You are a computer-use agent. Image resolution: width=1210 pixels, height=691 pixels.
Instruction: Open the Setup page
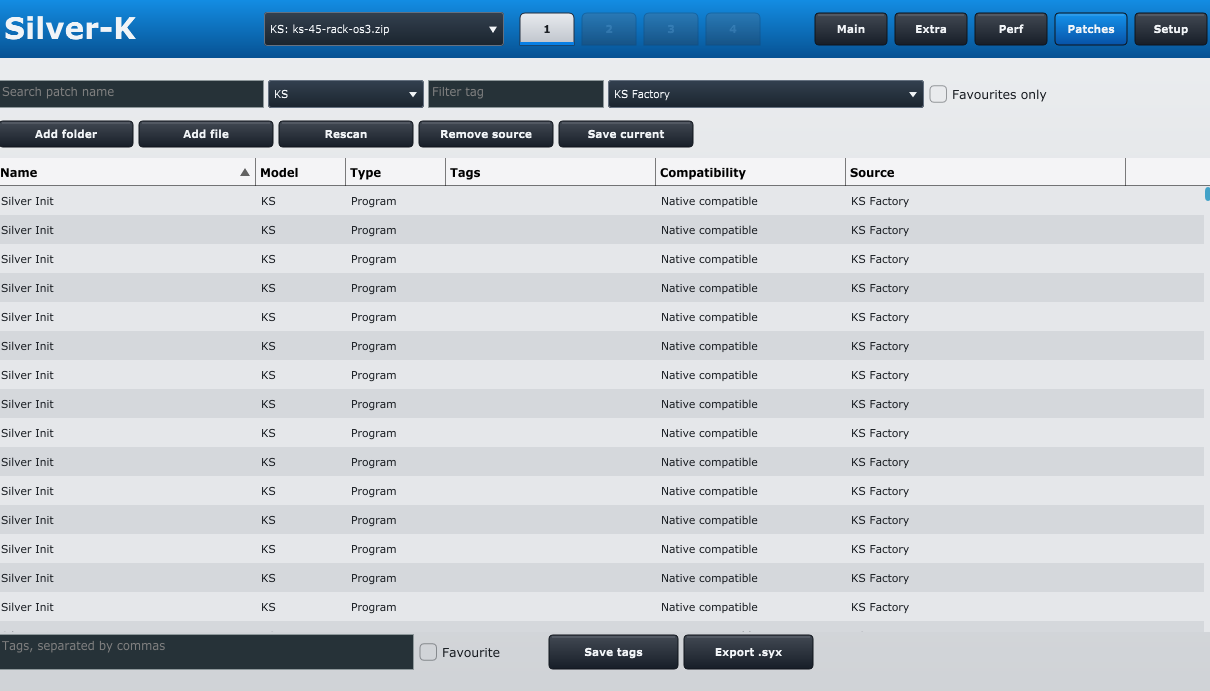(1171, 29)
